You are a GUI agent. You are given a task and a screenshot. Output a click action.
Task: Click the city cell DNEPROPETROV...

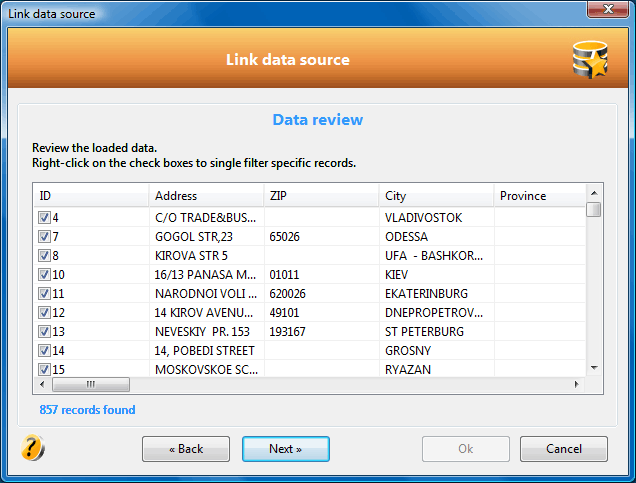click(x=434, y=313)
